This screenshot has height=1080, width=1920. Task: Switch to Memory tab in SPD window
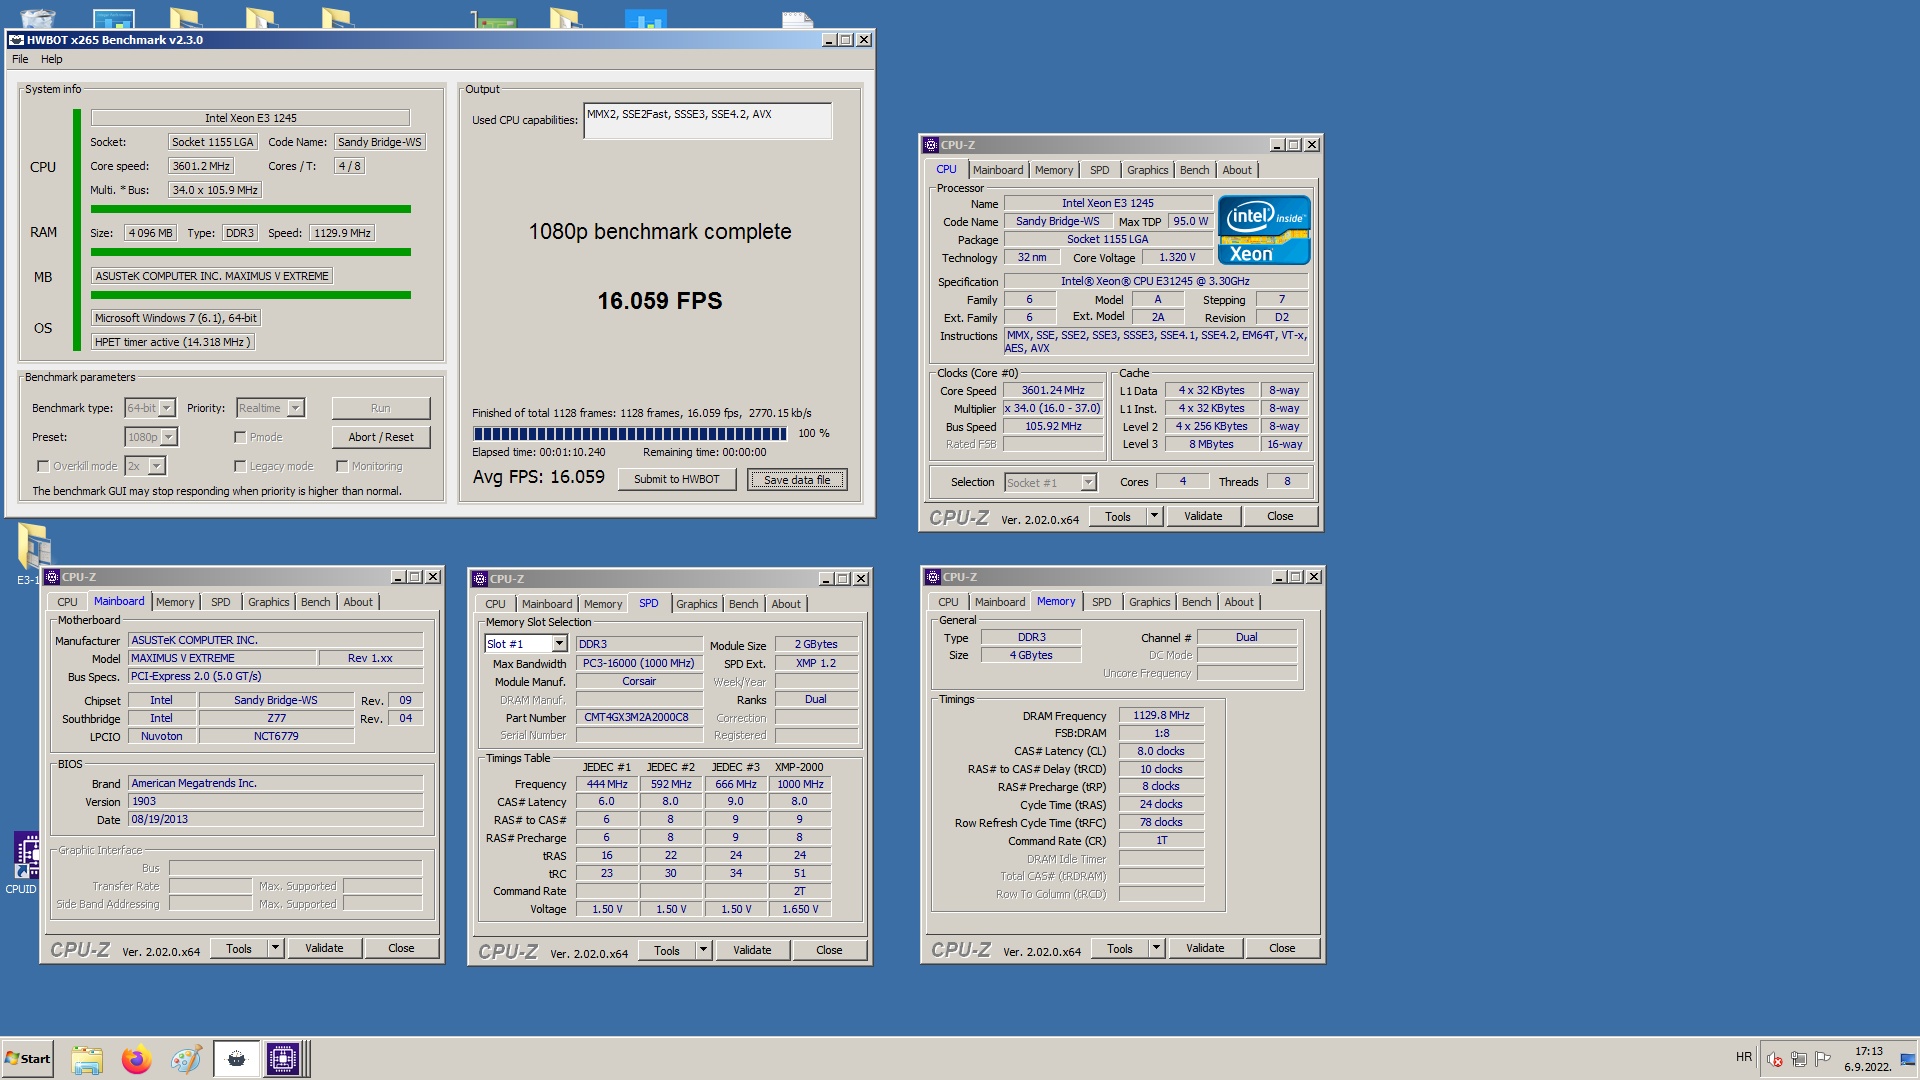pyautogui.click(x=603, y=604)
